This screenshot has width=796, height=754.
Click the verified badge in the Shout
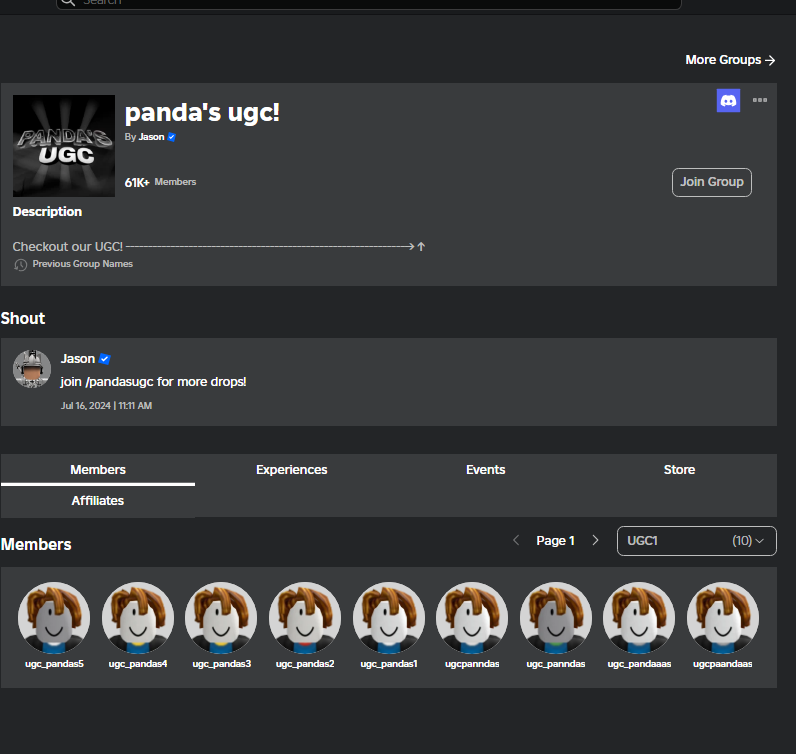click(105, 359)
